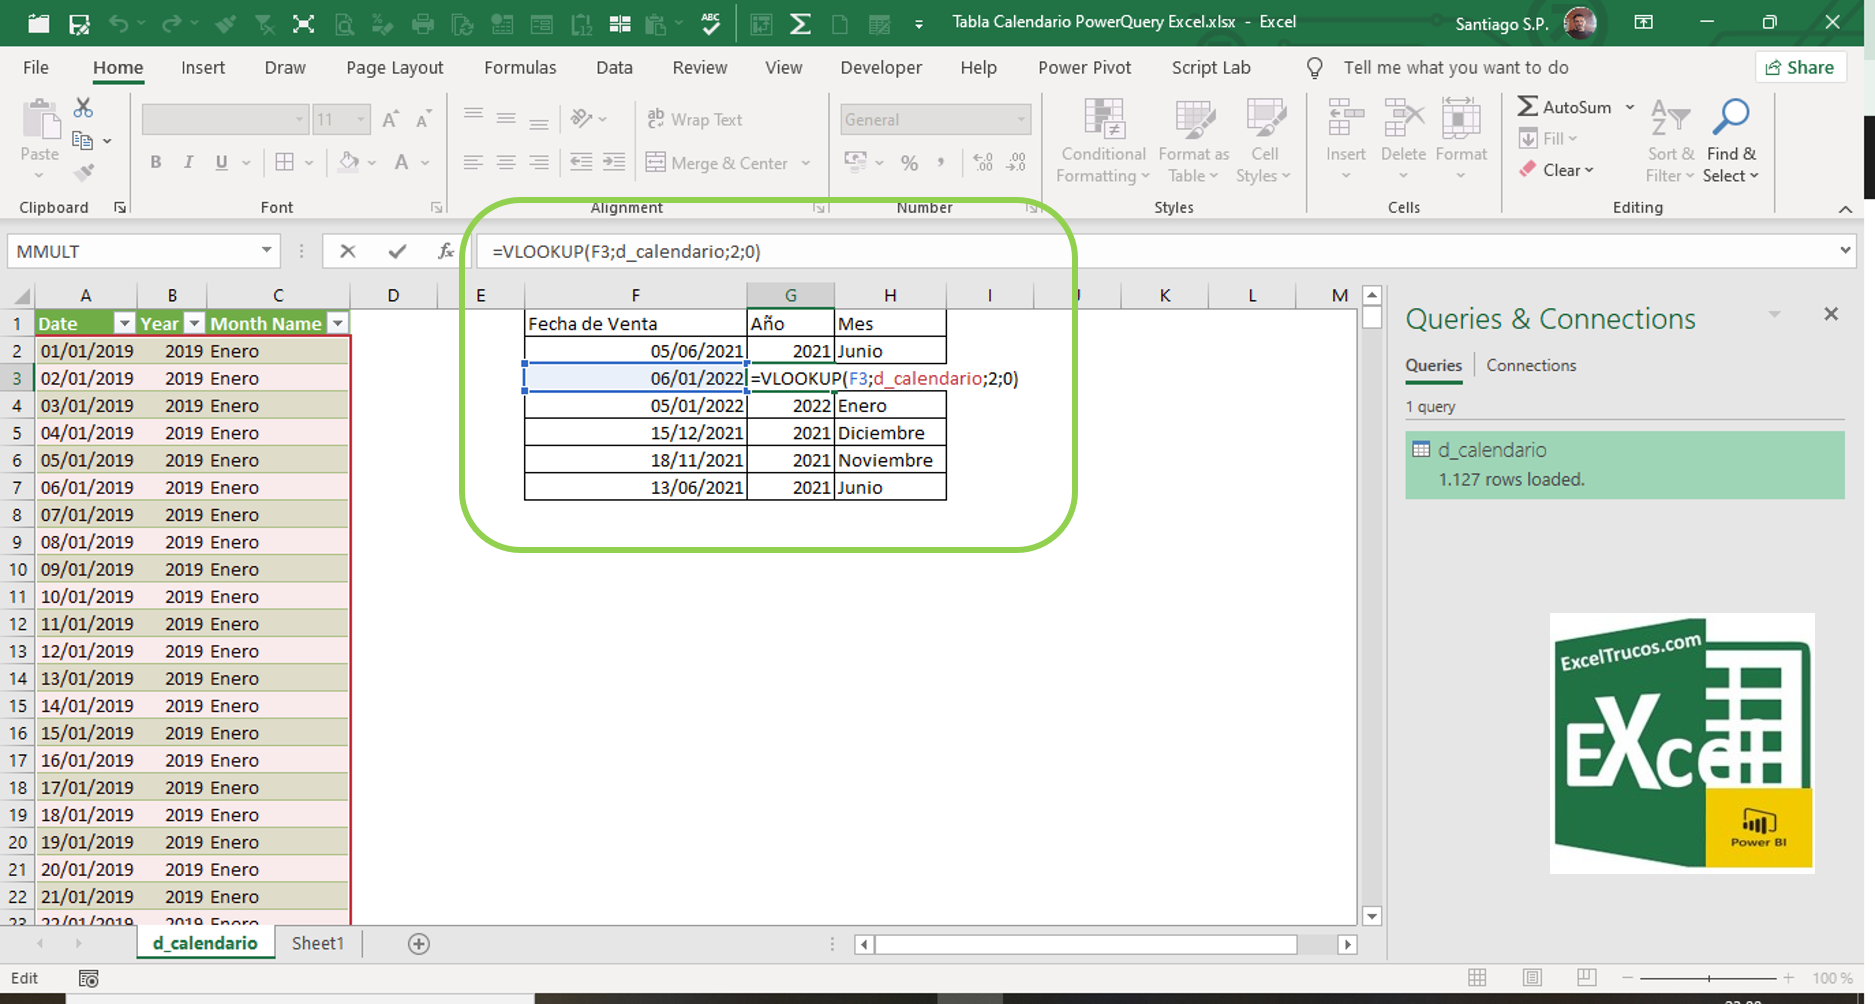1875x1004 pixels.
Task: Open the Month Name filter dropdown
Action: click(x=338, y=323)
